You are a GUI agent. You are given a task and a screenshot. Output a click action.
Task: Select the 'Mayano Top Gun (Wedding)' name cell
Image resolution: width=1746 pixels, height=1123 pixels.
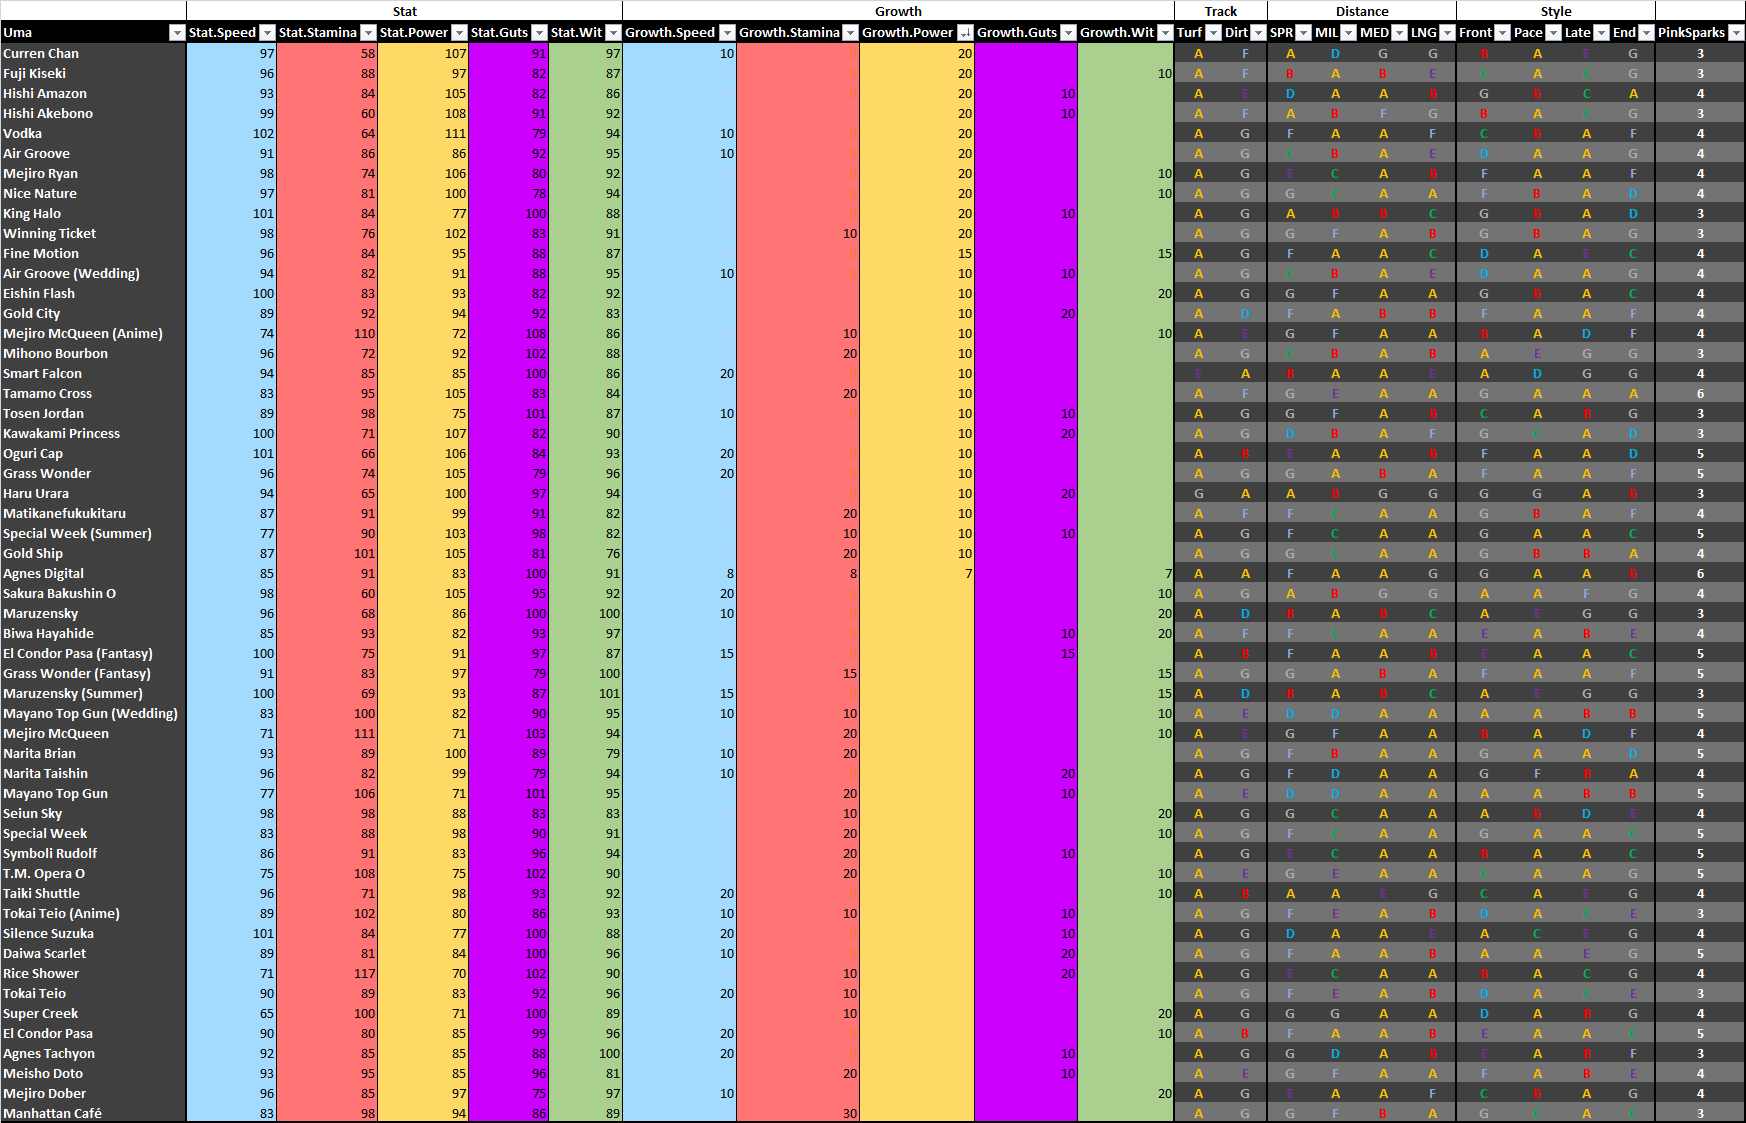[x=93, y=713]
